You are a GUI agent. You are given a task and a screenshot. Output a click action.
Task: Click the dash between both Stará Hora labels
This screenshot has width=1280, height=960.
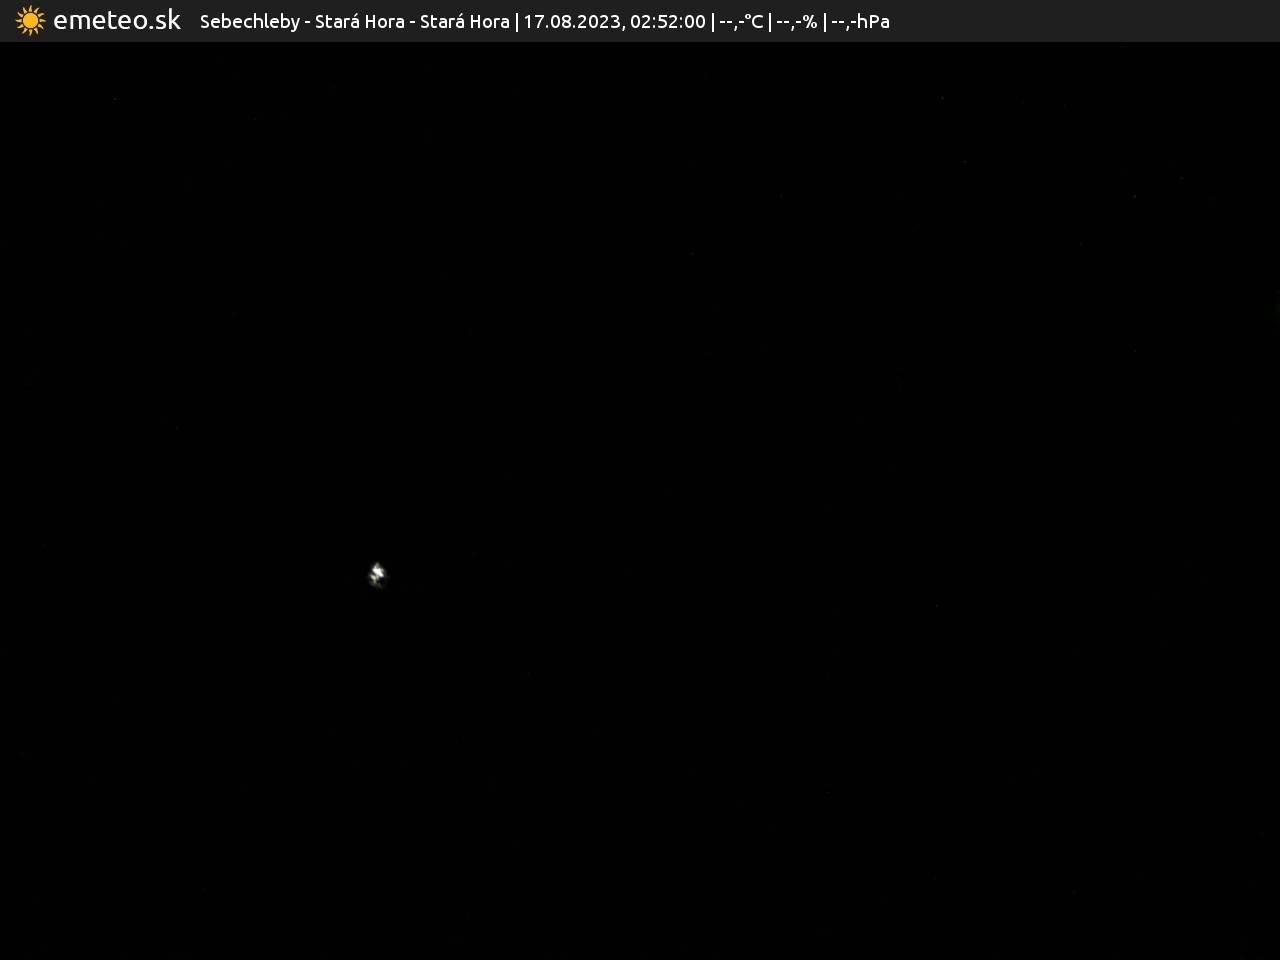pos(412,22)
